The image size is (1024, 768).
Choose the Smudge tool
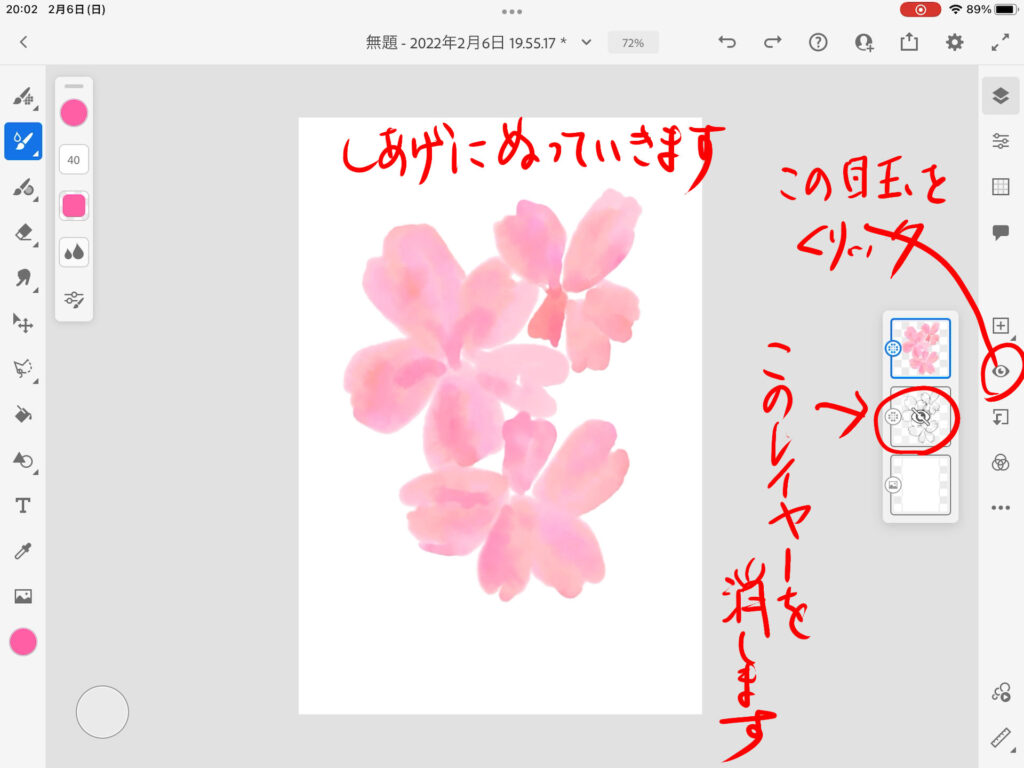point(22,278)
